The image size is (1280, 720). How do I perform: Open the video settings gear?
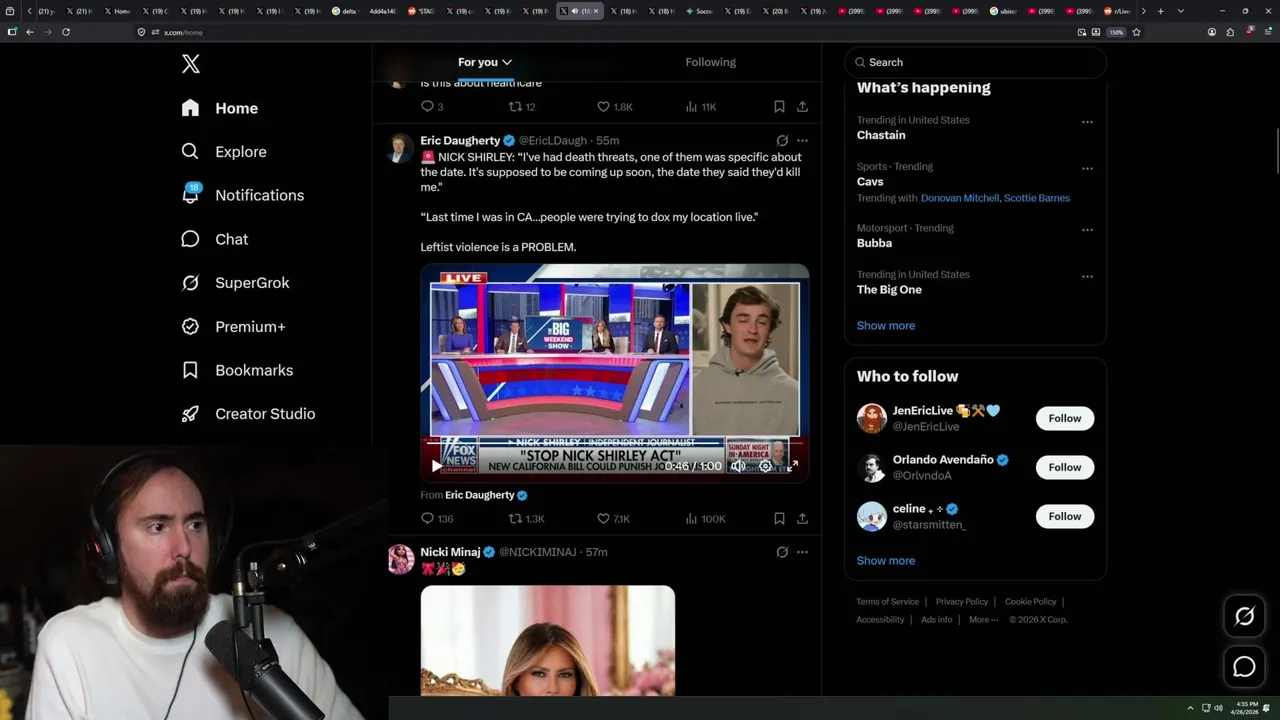click(x=765, y=466)
